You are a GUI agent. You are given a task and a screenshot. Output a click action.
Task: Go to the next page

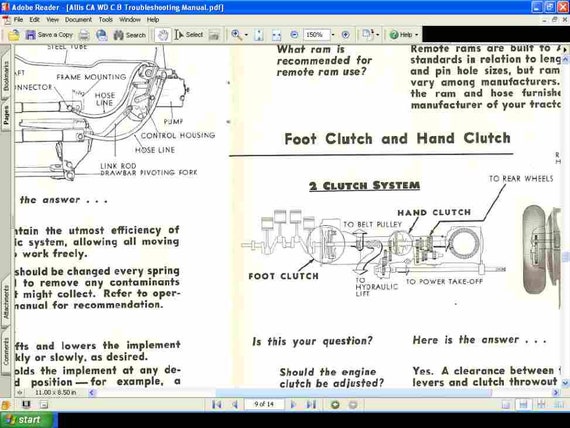pos(293,404)
